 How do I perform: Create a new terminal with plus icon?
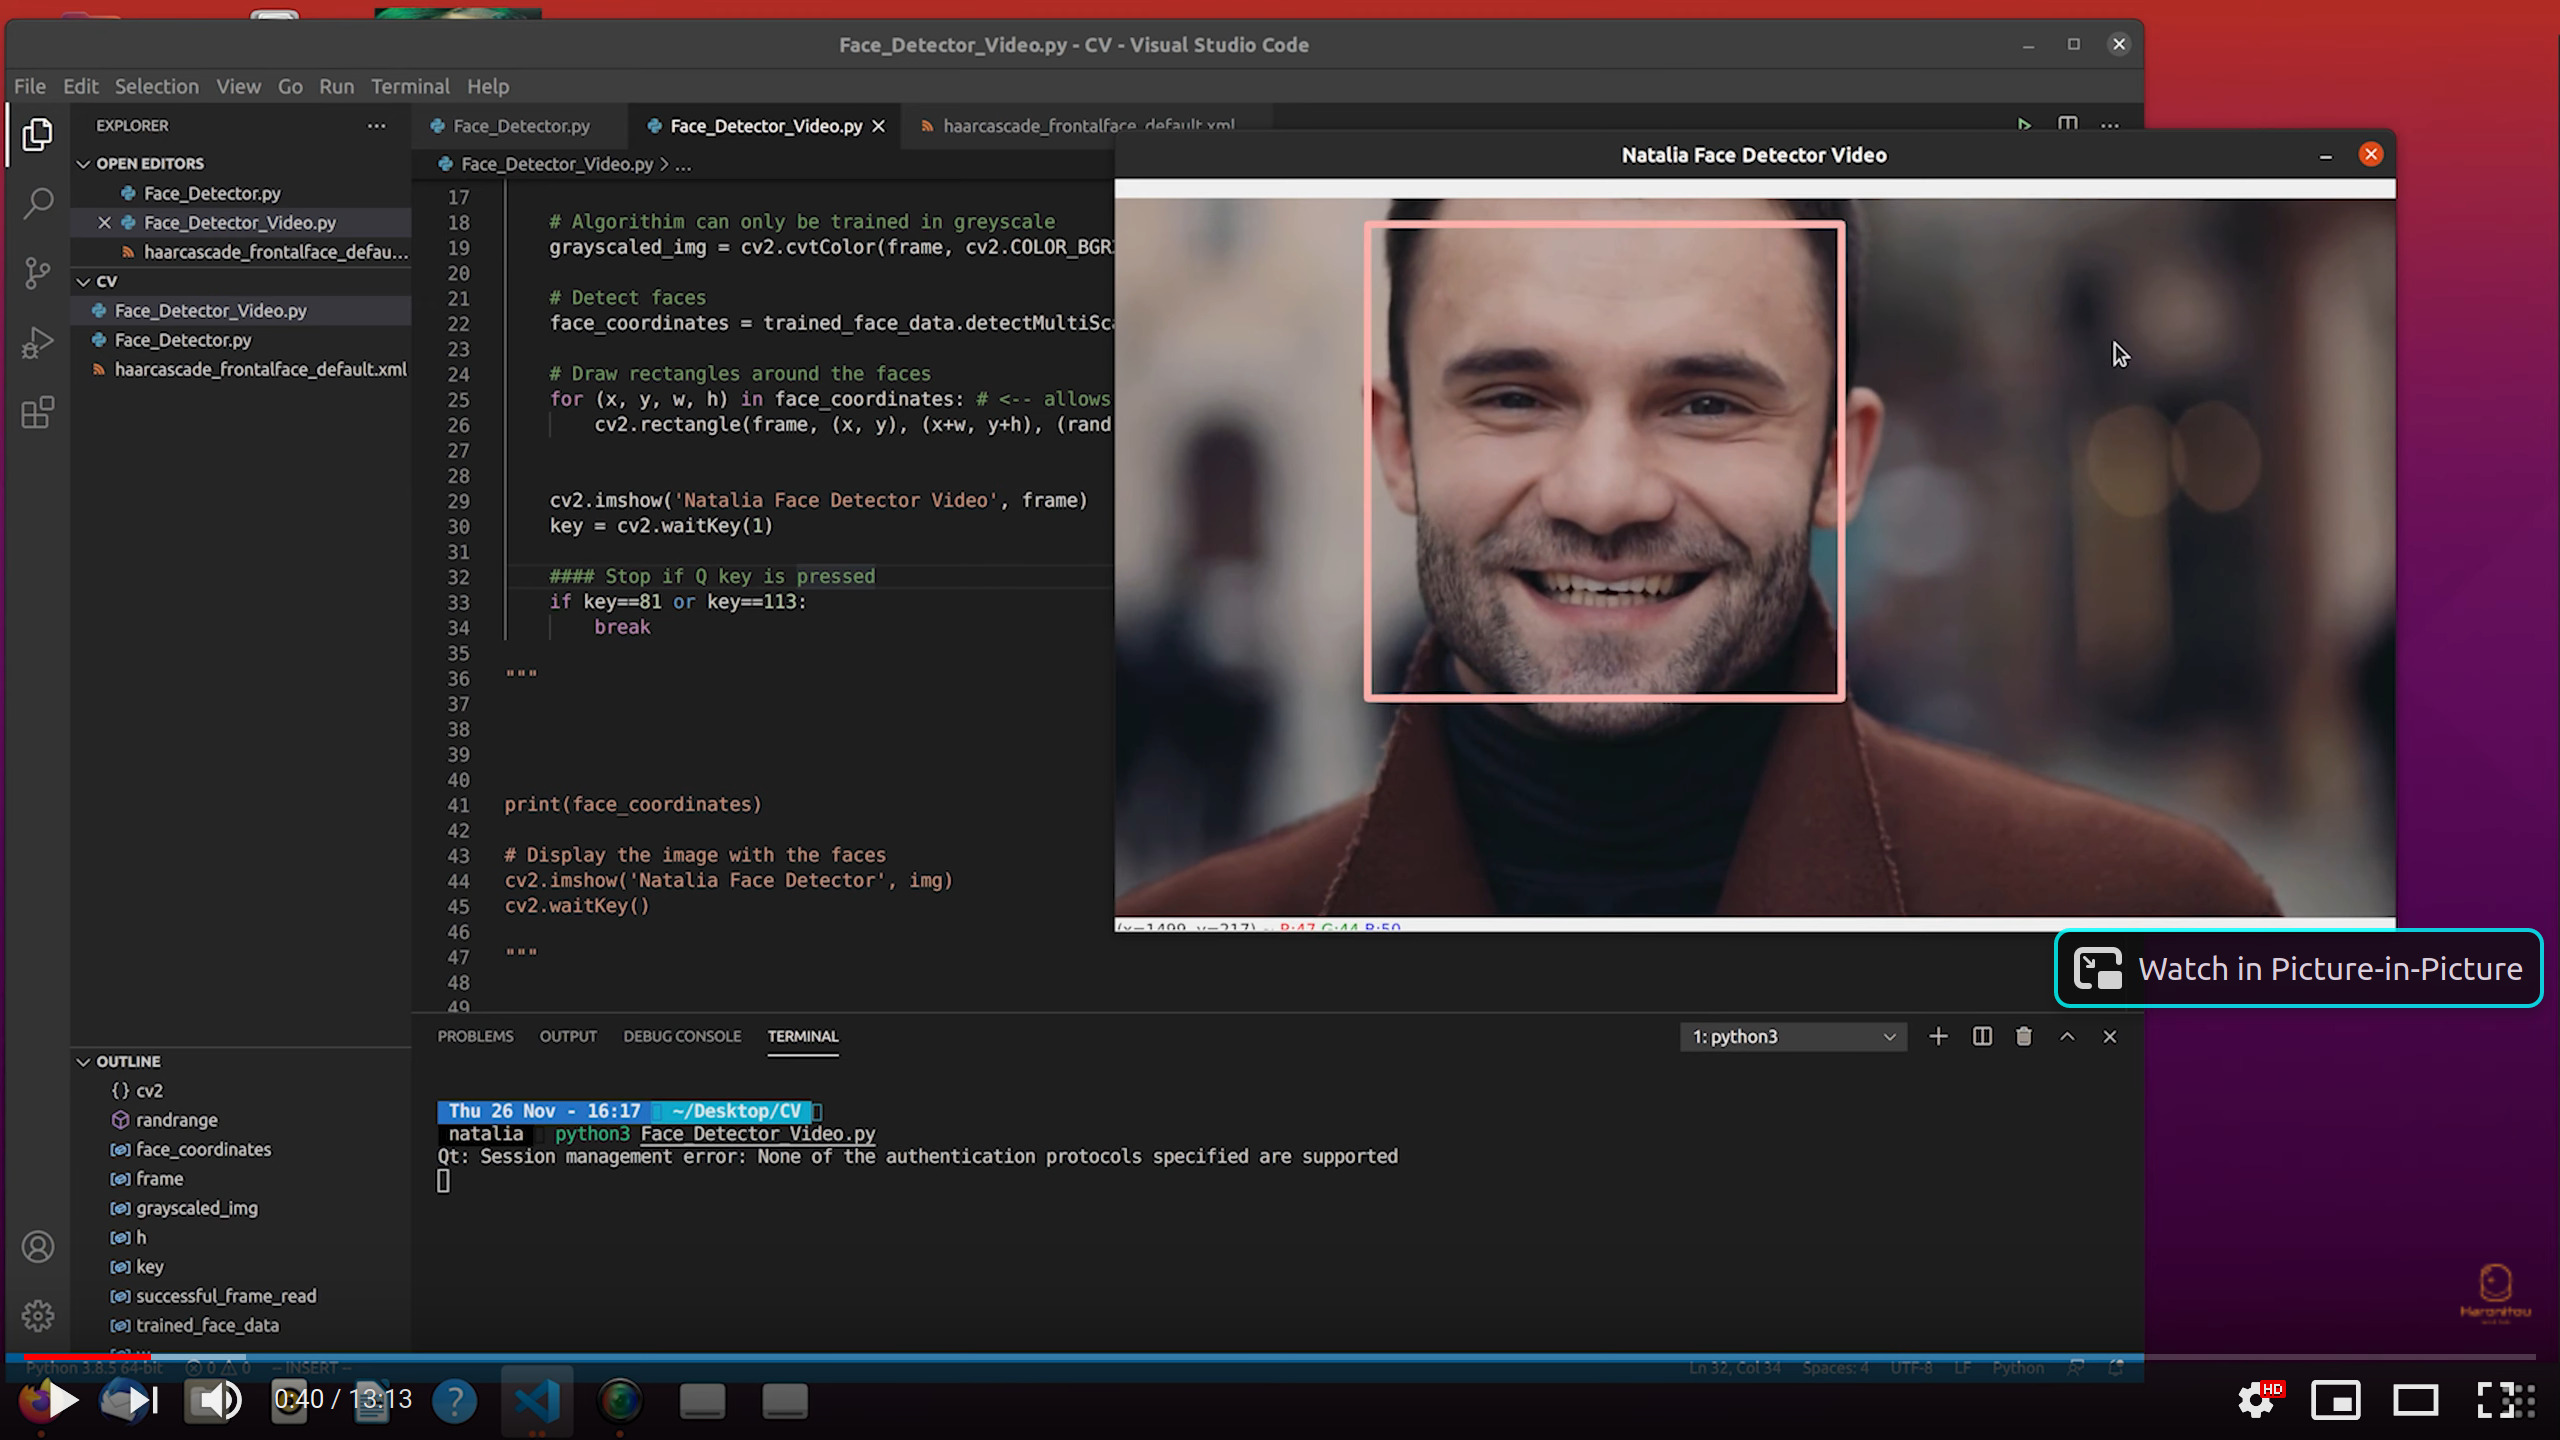1938,1037
